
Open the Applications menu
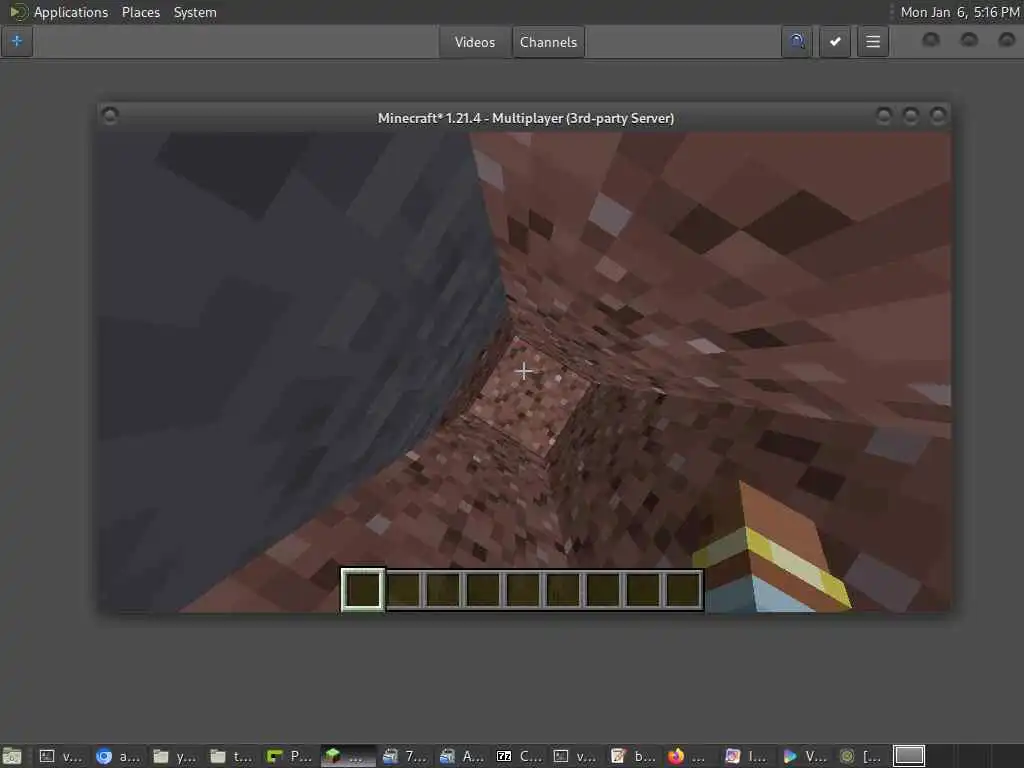pos(71,12)
